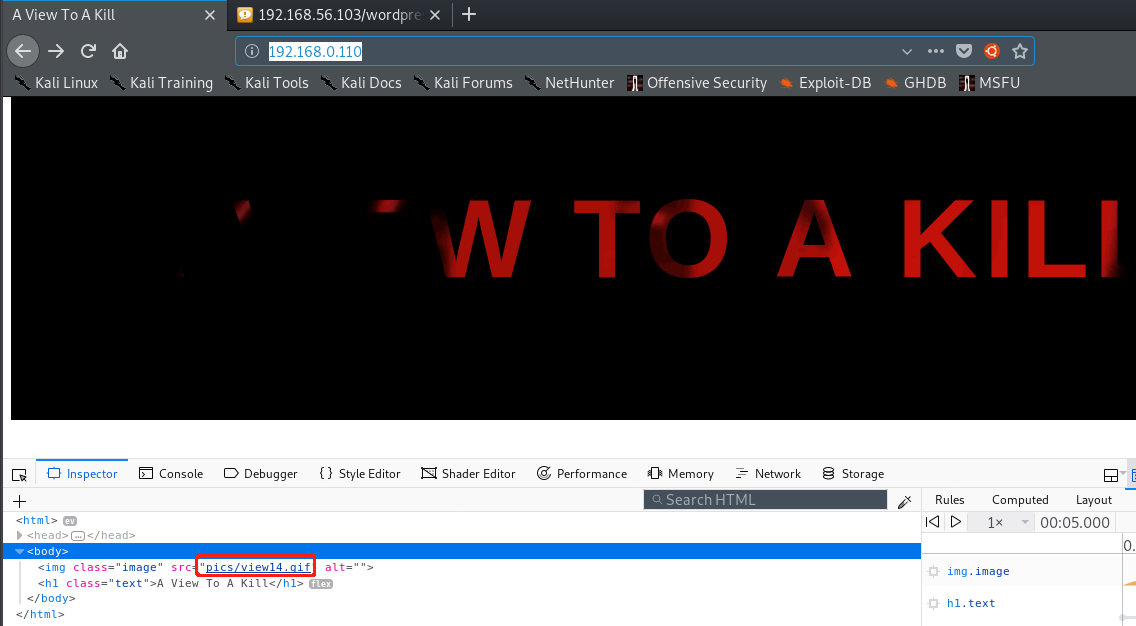This screenshot has width=1136, height=626.
Task: Resume the animations with play button
Action: (x=956, y=522)
